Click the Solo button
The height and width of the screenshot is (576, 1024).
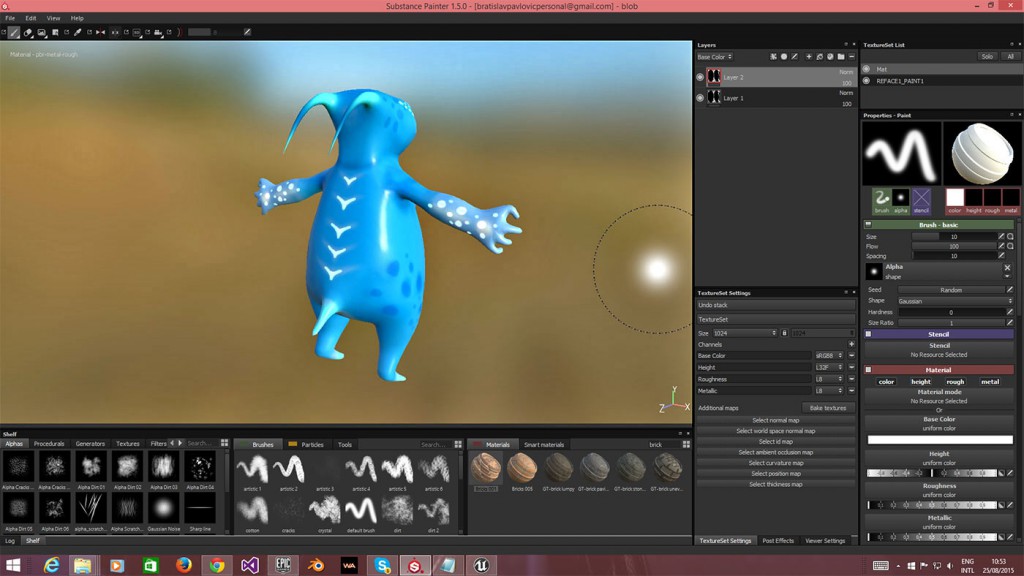(x=987, y=57)
